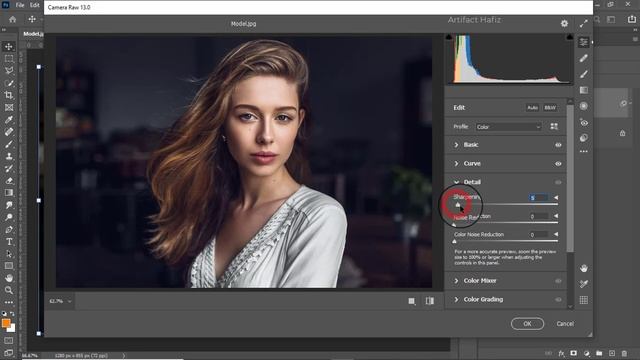The height and width of the screenshot is (360, 640).
Task: Select the Brush tool
Action: point(9,144)
